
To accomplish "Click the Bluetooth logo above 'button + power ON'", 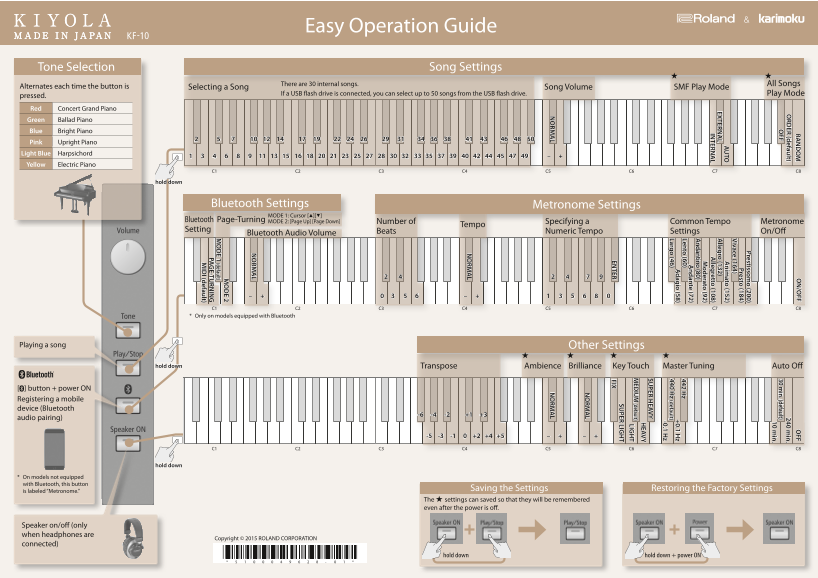I will pyautogui.click(x=37, y=375).
